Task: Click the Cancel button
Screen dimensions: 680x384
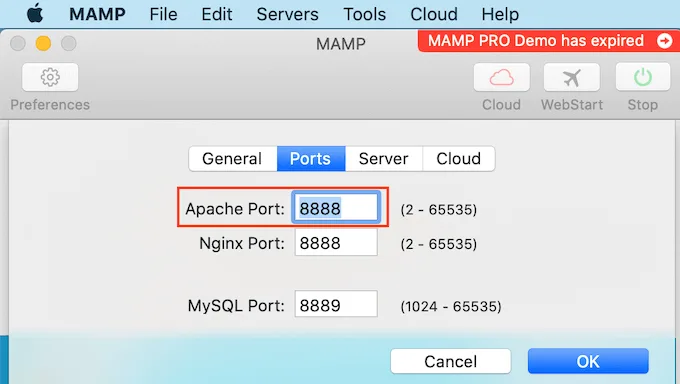Action: click(451, 361)
